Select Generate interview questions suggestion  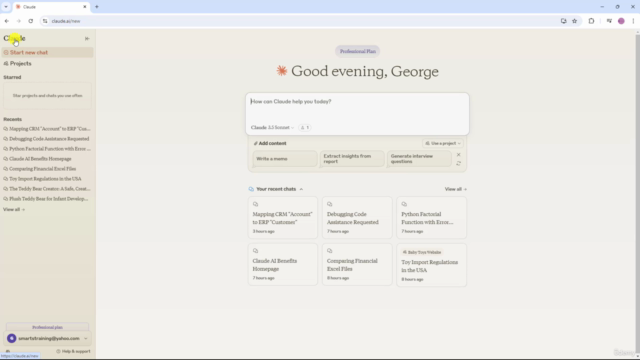[x=419, y=159]
